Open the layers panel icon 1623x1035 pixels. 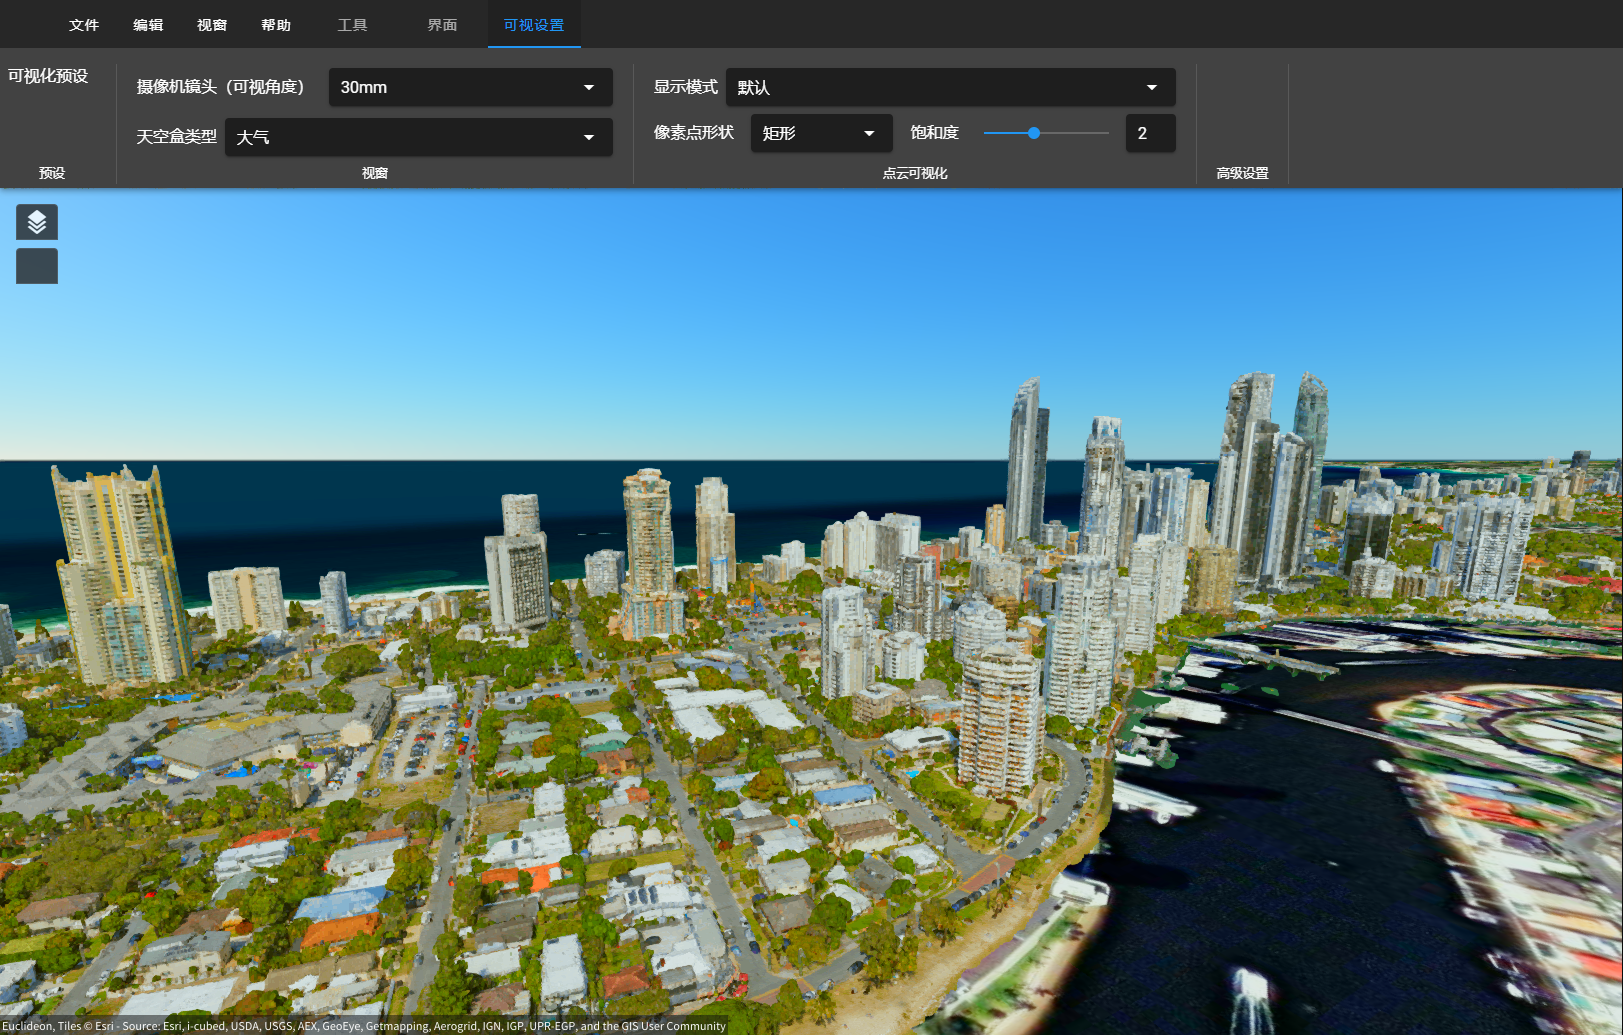click(x=37, y=222)
